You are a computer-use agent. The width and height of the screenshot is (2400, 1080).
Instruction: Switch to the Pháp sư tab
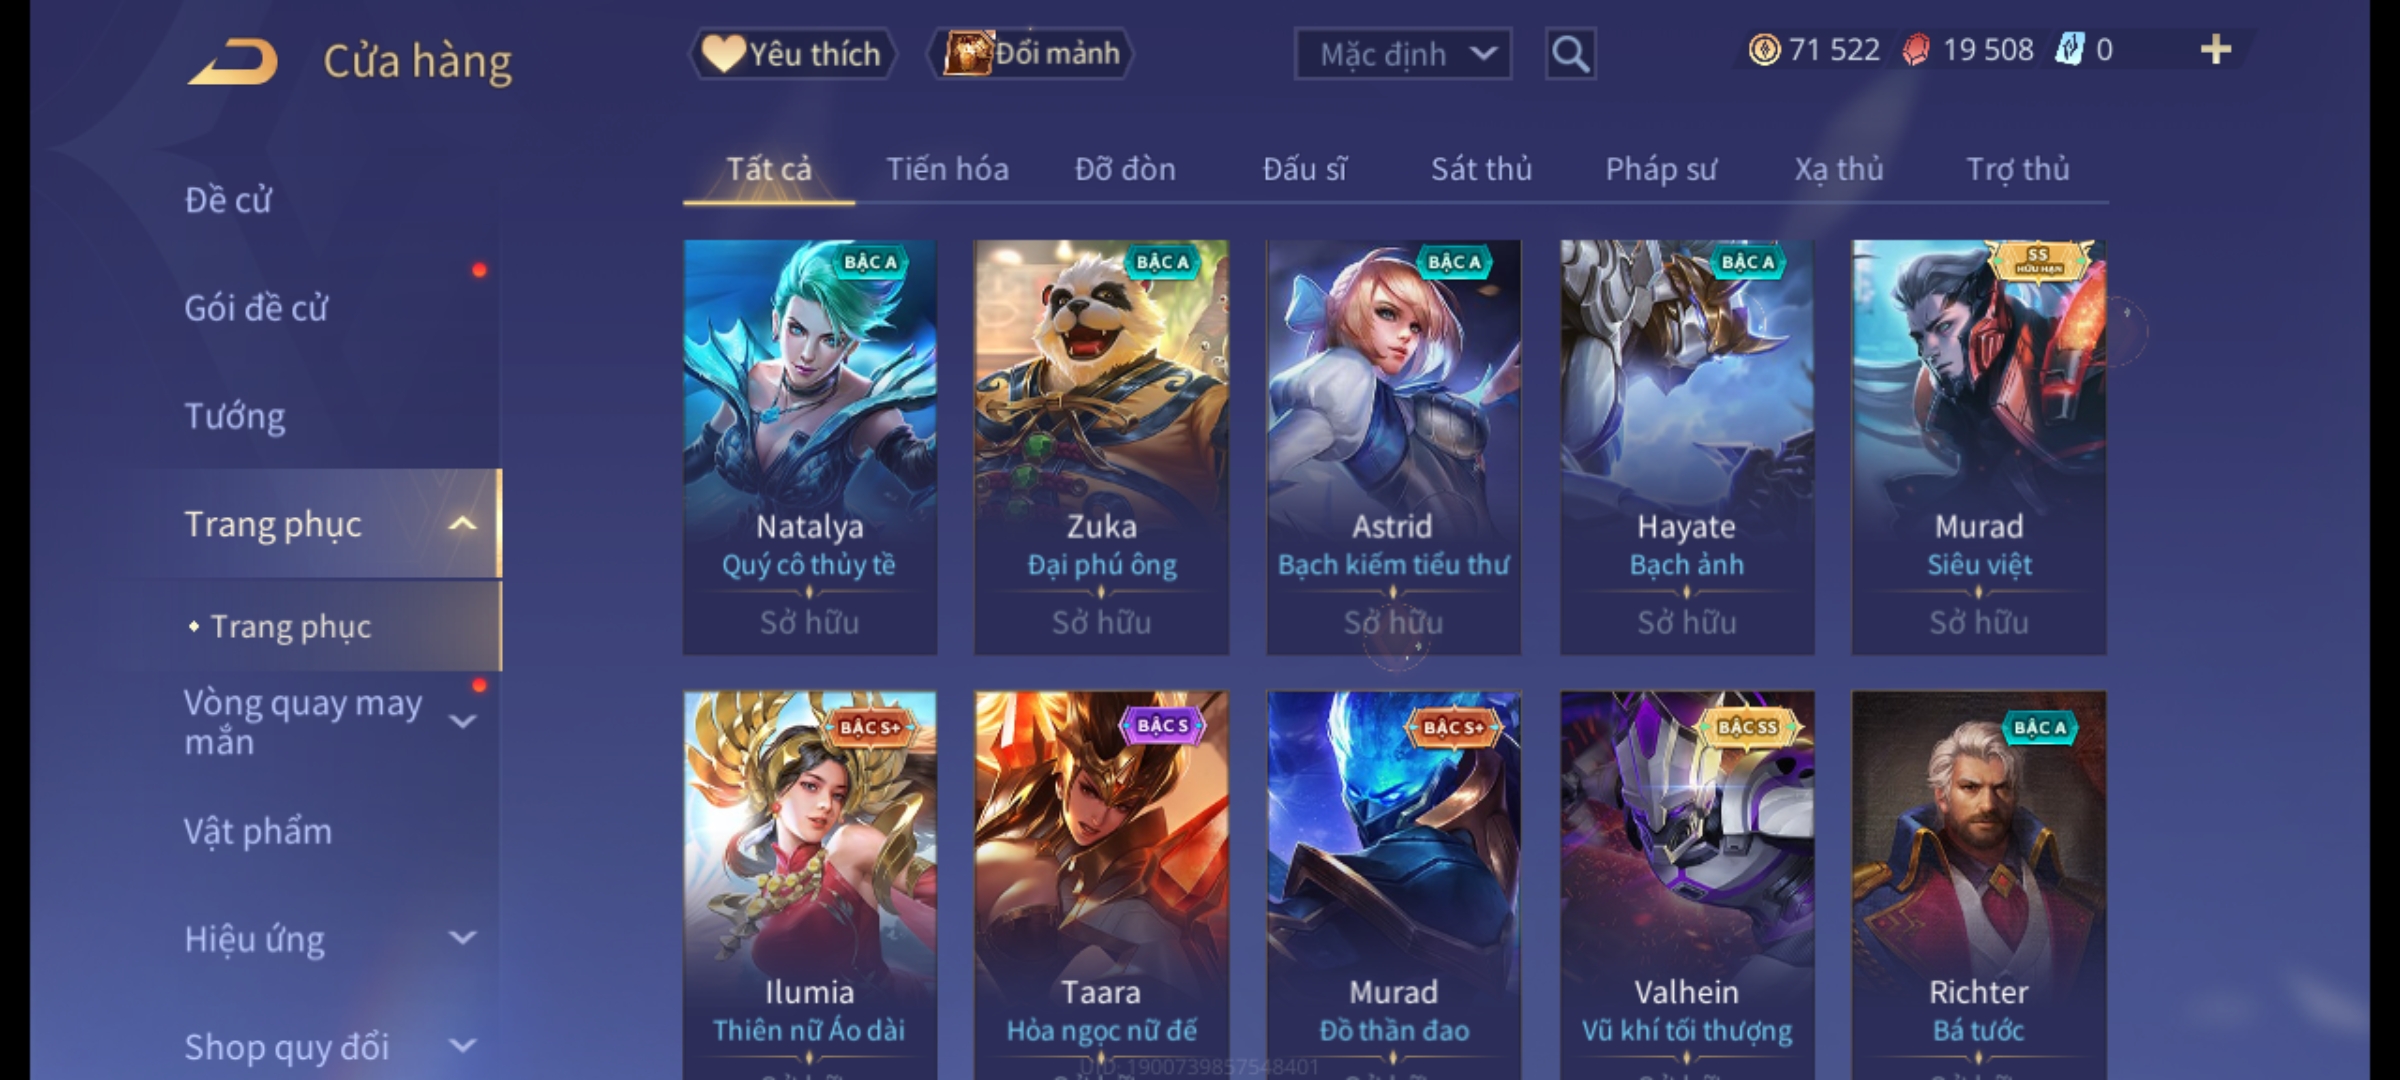1660,169
